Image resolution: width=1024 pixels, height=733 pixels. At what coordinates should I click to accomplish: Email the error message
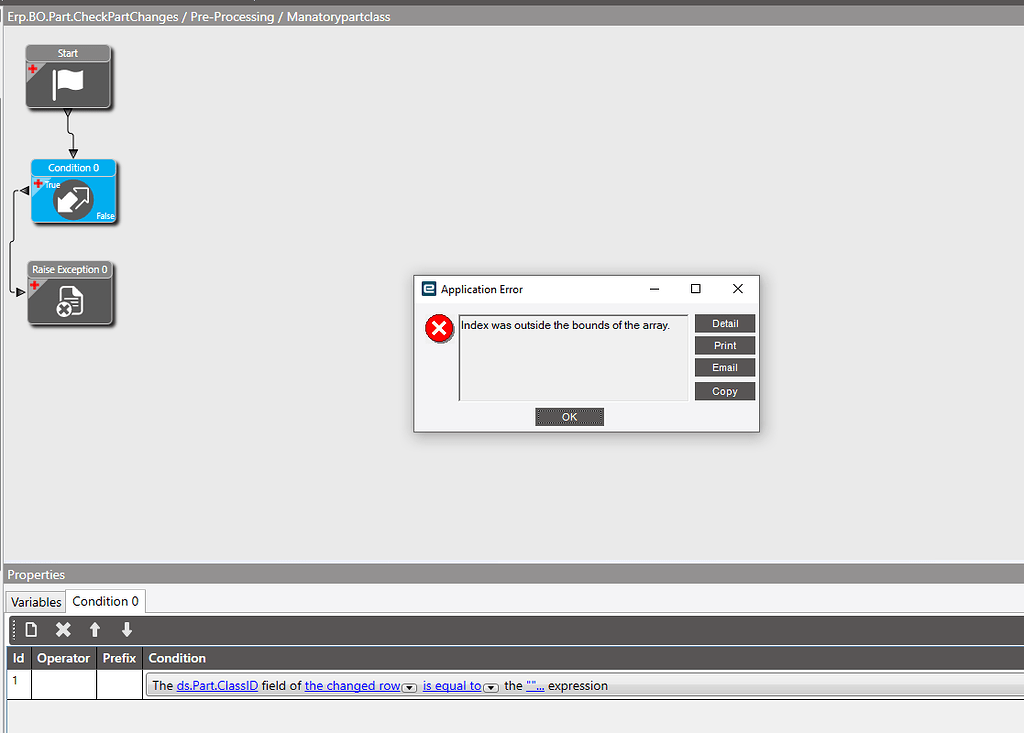tap(724, 367)
